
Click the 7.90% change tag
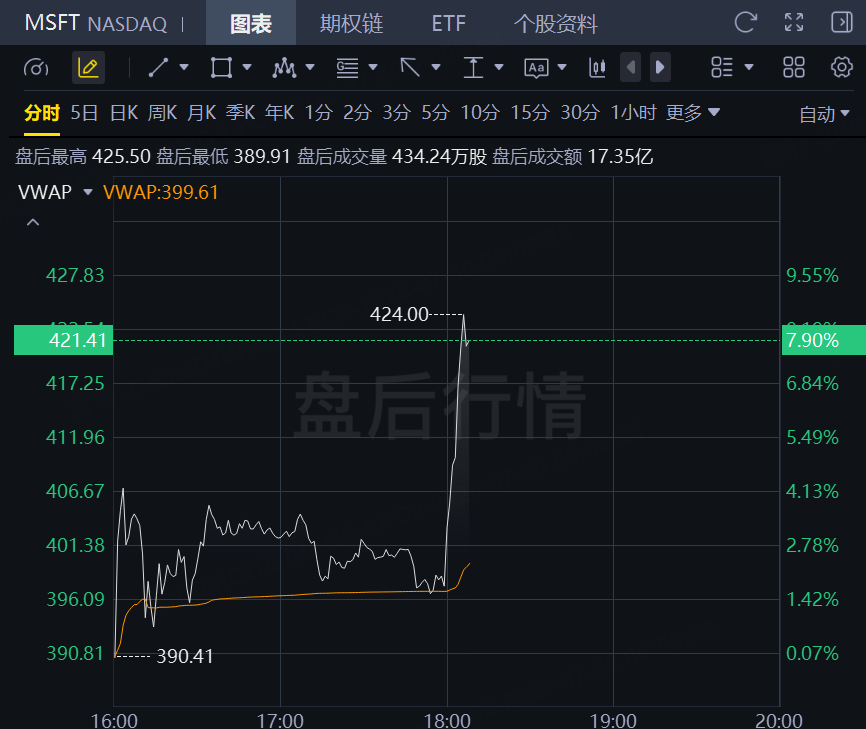[x=823, y=340]
